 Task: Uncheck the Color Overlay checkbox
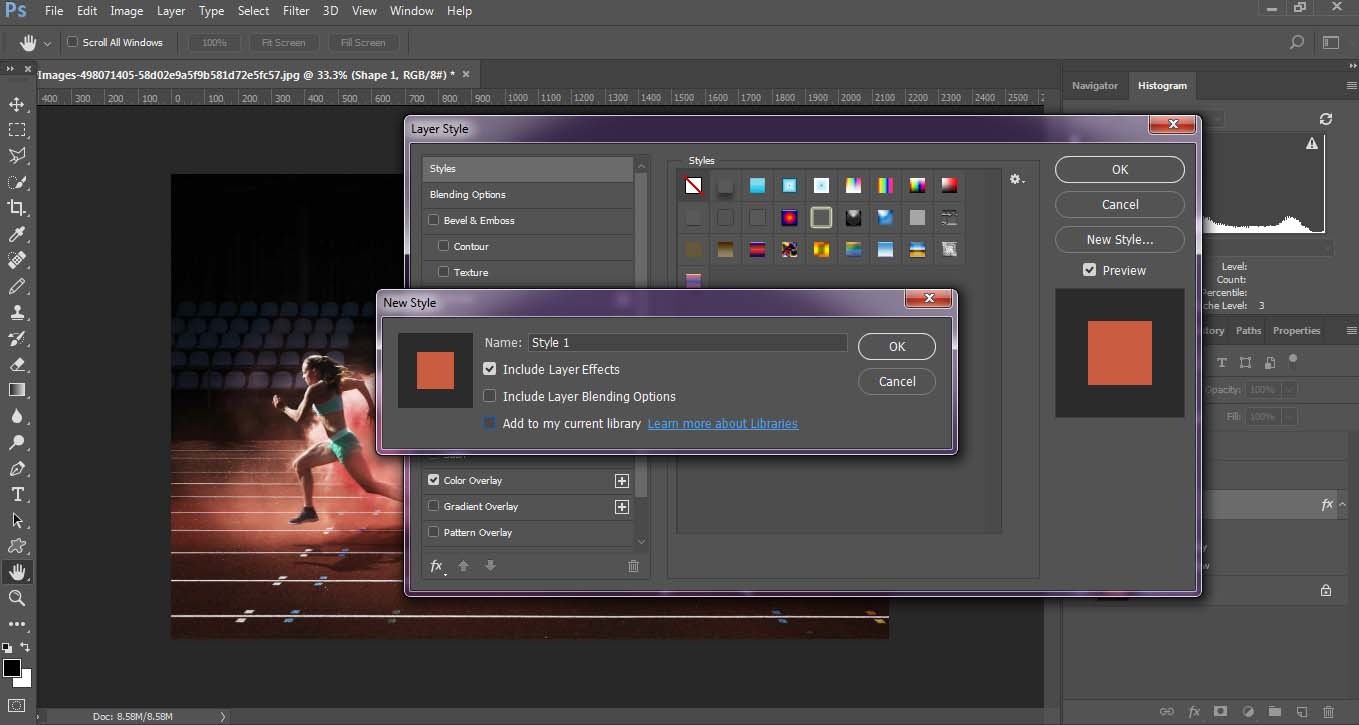434,480
